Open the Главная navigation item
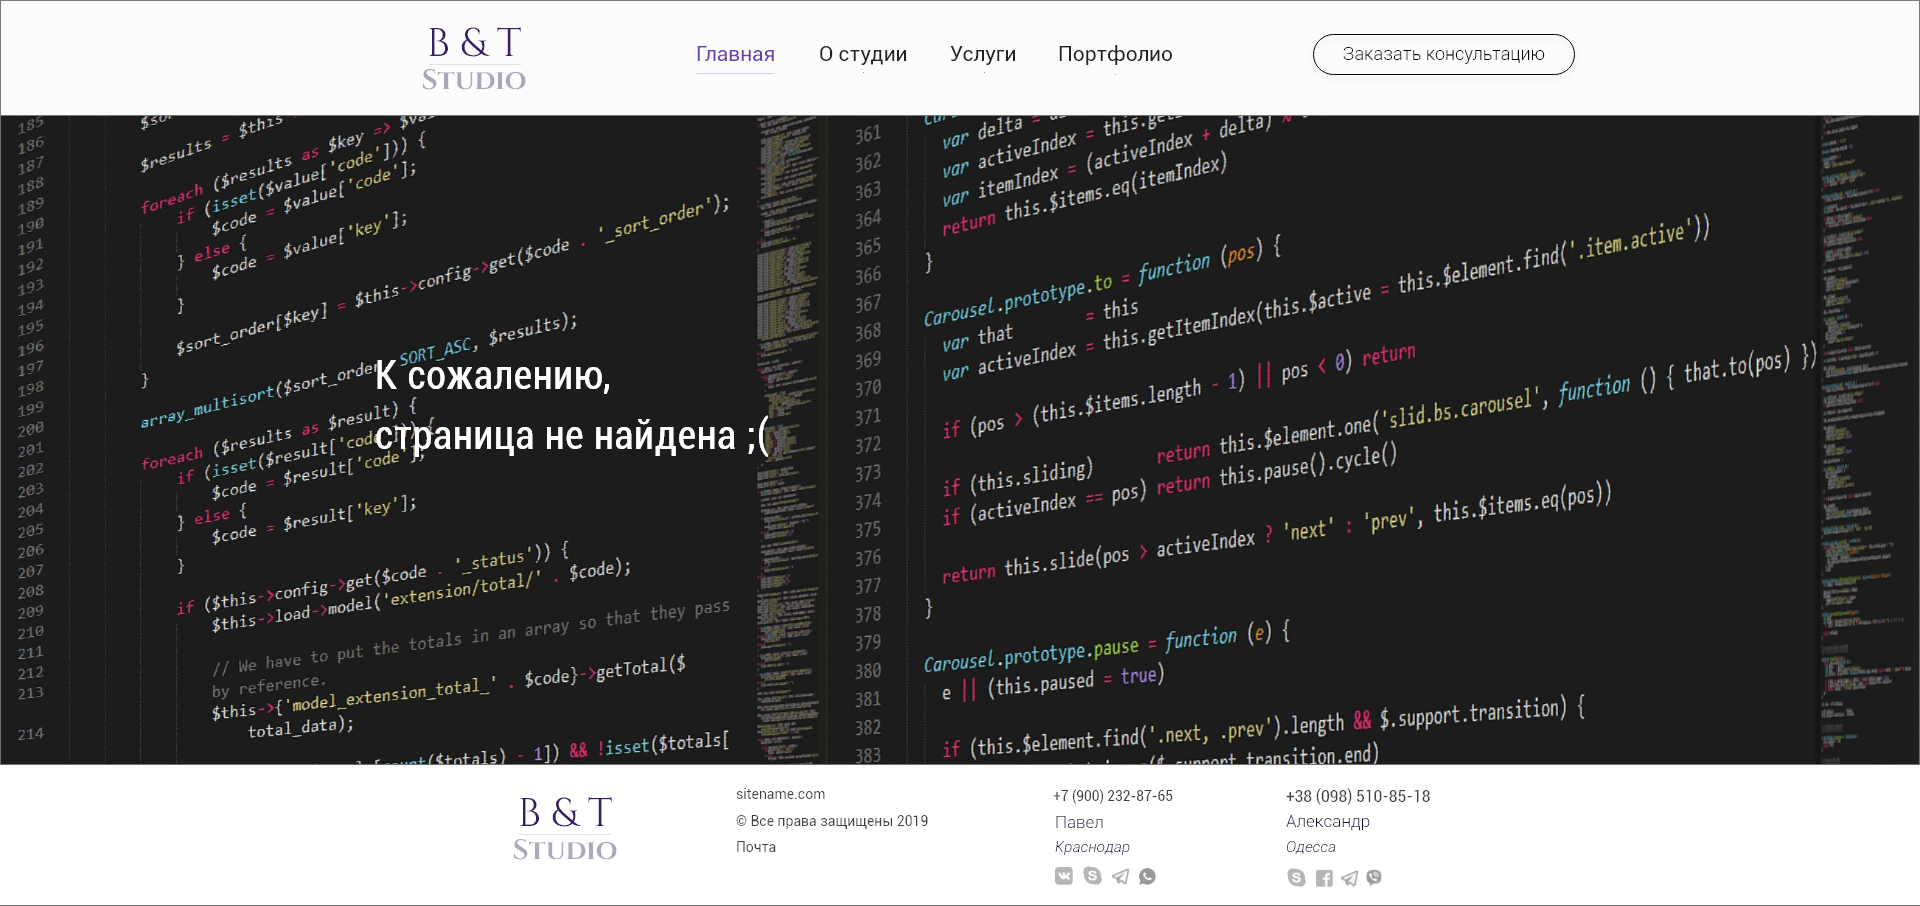This screenshot has width=1920, height=906. click(x=734, y=55)
